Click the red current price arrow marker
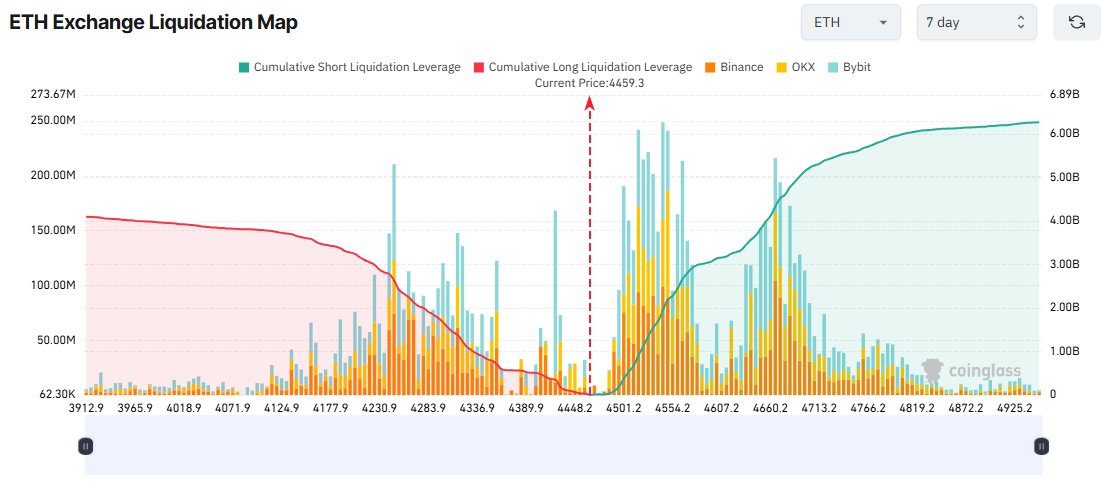The image size is (1109, 491). [590, 102]
